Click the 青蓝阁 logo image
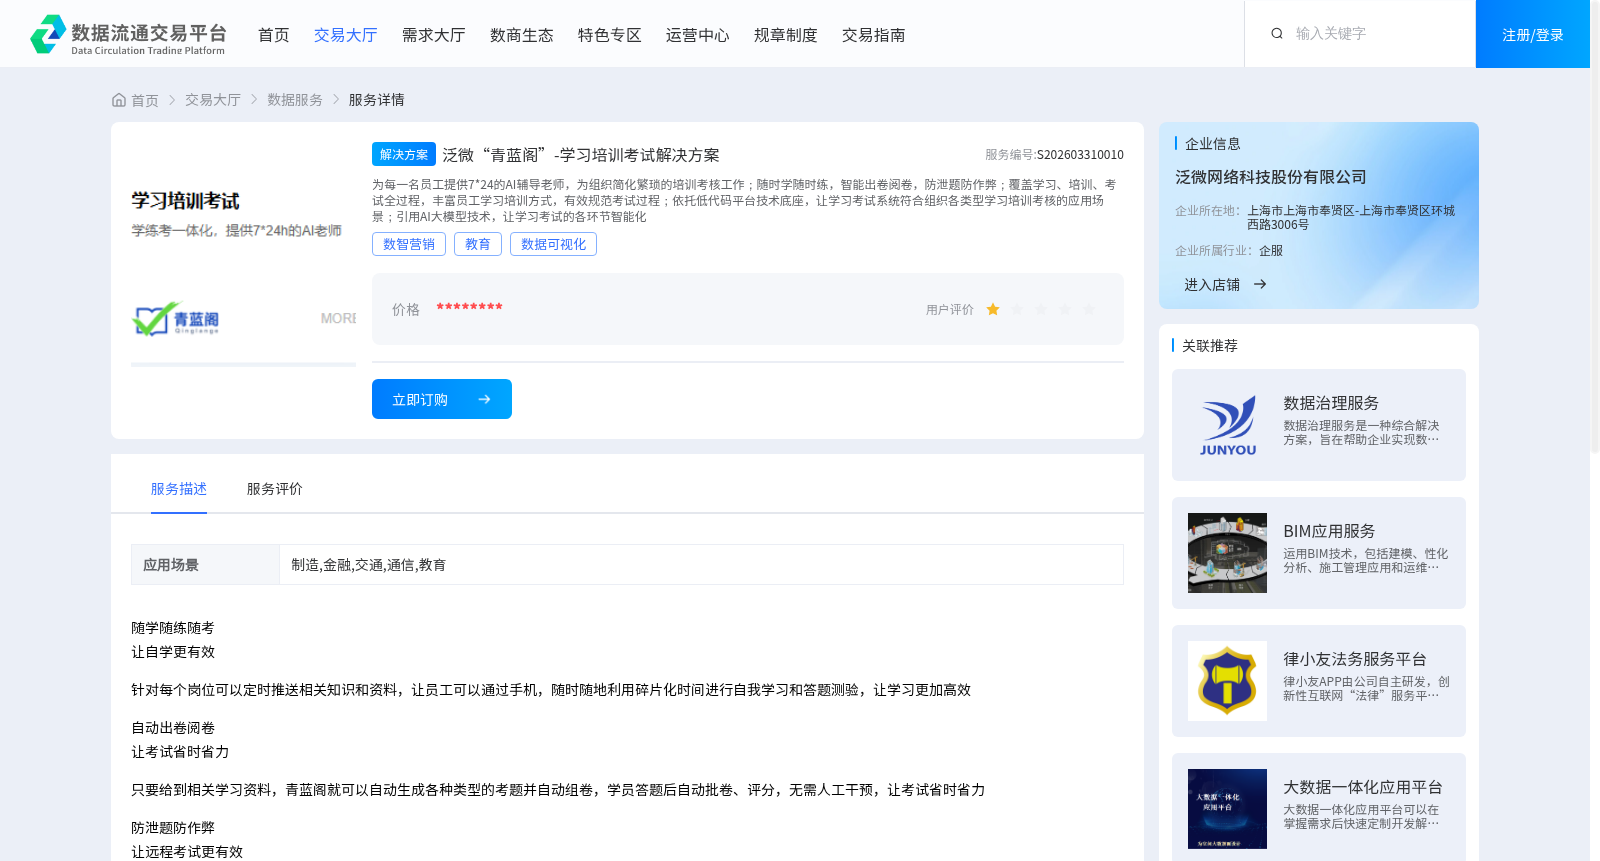 click(176, 319)
